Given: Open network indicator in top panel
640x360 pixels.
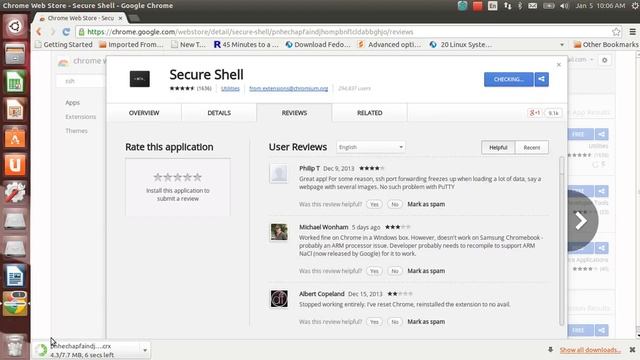Looking at the screenshot, I should point(507,6).
